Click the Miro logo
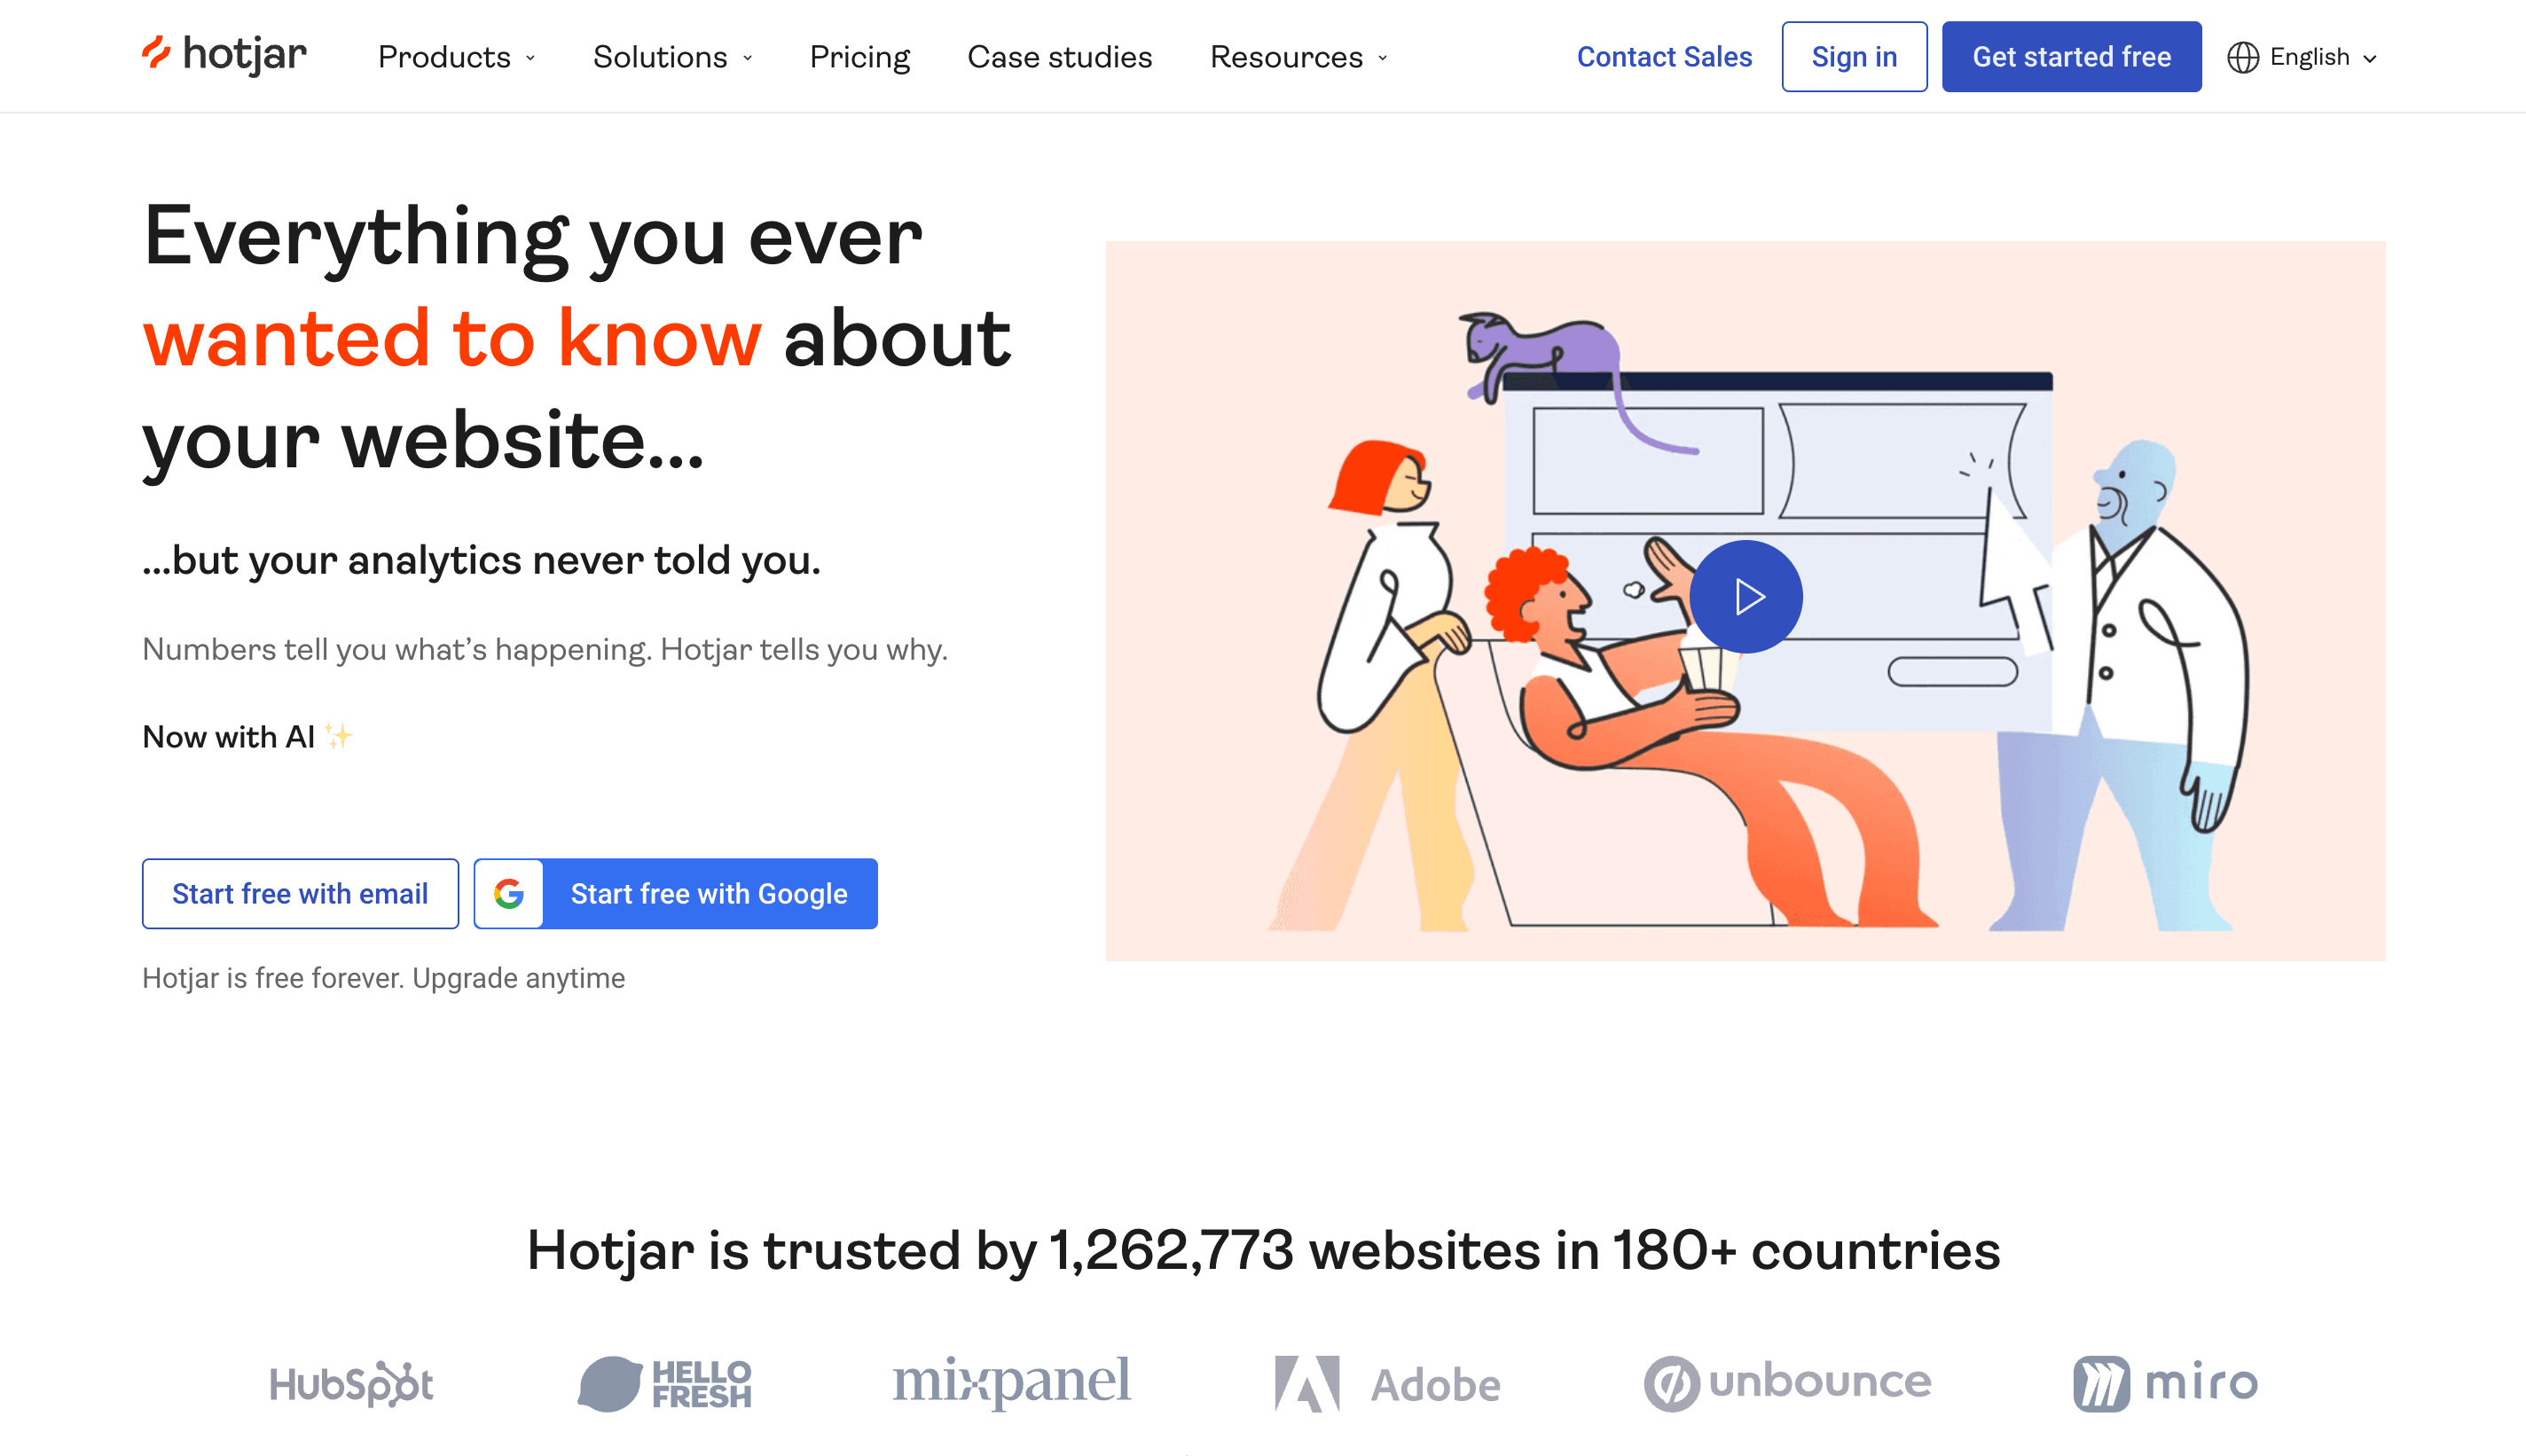 click(x=2166, y=1383)
